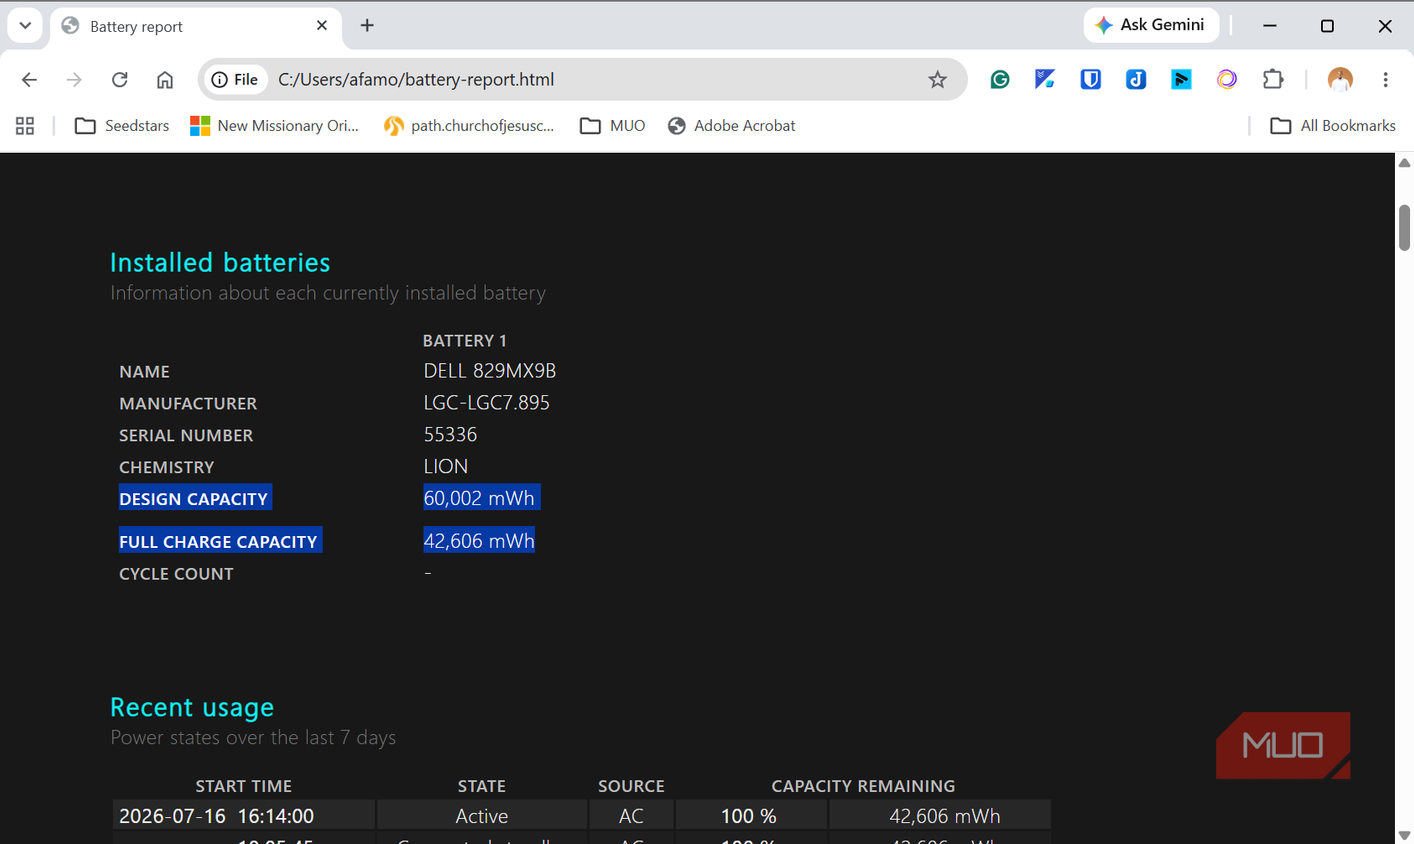Image resolution: width=1414 pixels, height=844 pixels.
Task: Open a new browser tab
Action: point(367,26)
